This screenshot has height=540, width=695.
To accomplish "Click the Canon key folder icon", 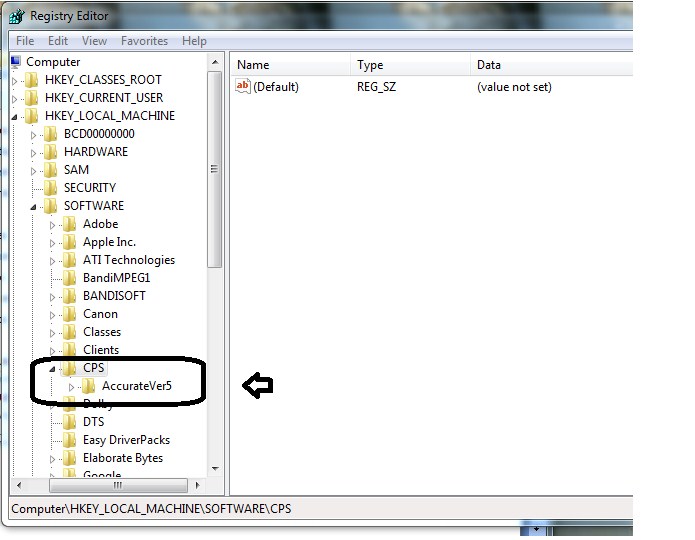I will tap(69, 314).
